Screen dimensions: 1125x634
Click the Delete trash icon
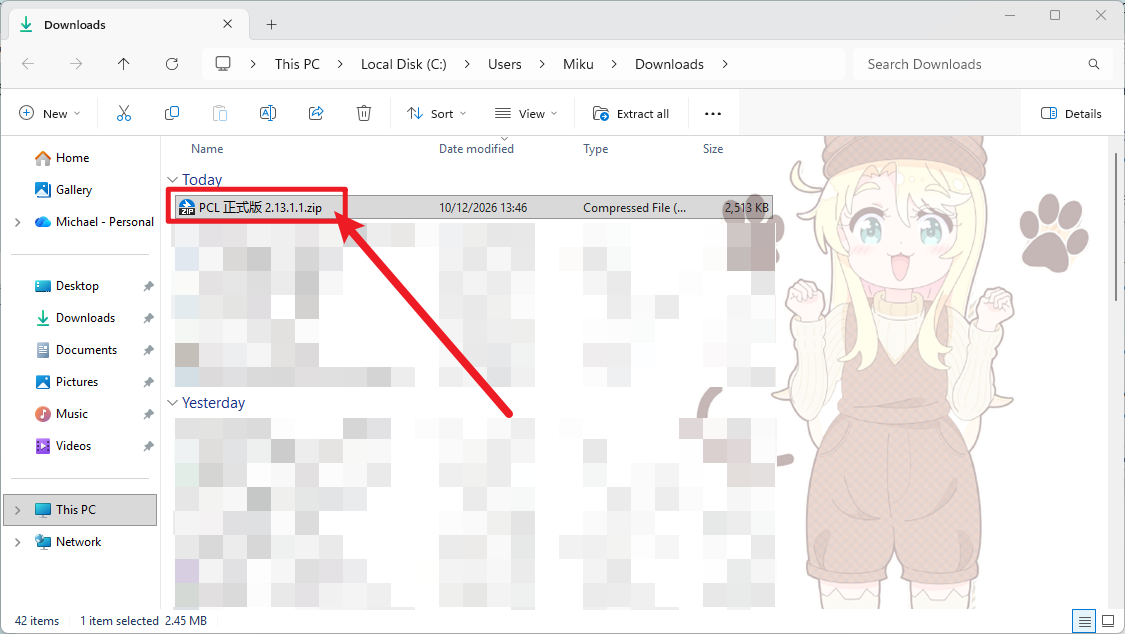point(364,113)
